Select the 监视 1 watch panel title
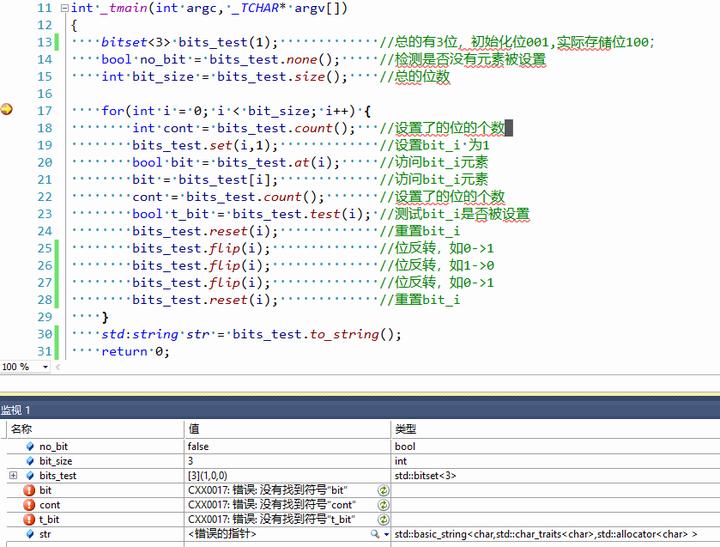Screen dimensions: 720x547 click(x=16, y=410)
